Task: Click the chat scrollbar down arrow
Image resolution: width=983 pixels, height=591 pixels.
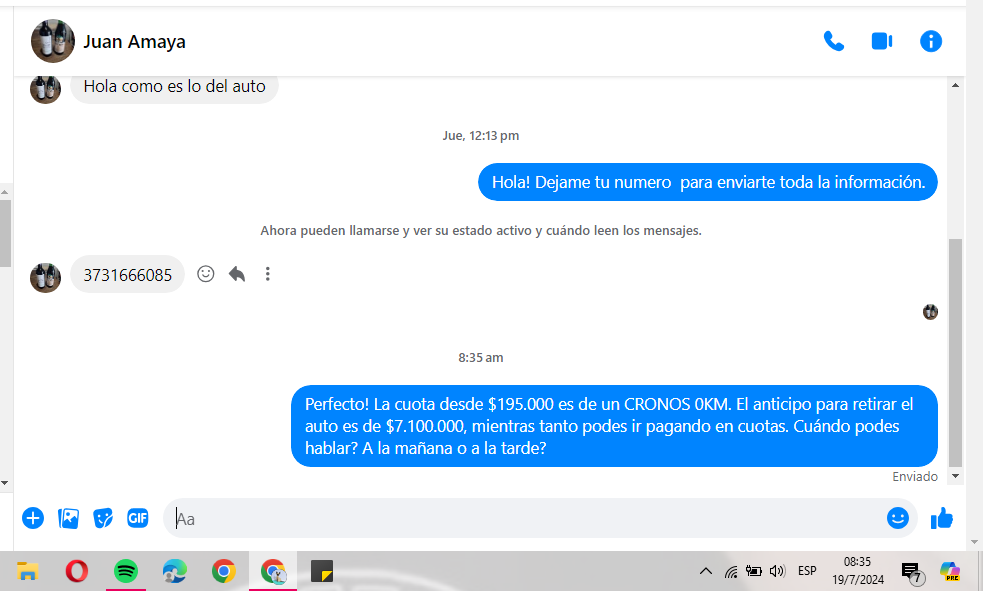Action: pyautogui.click(x=955, y=476)
